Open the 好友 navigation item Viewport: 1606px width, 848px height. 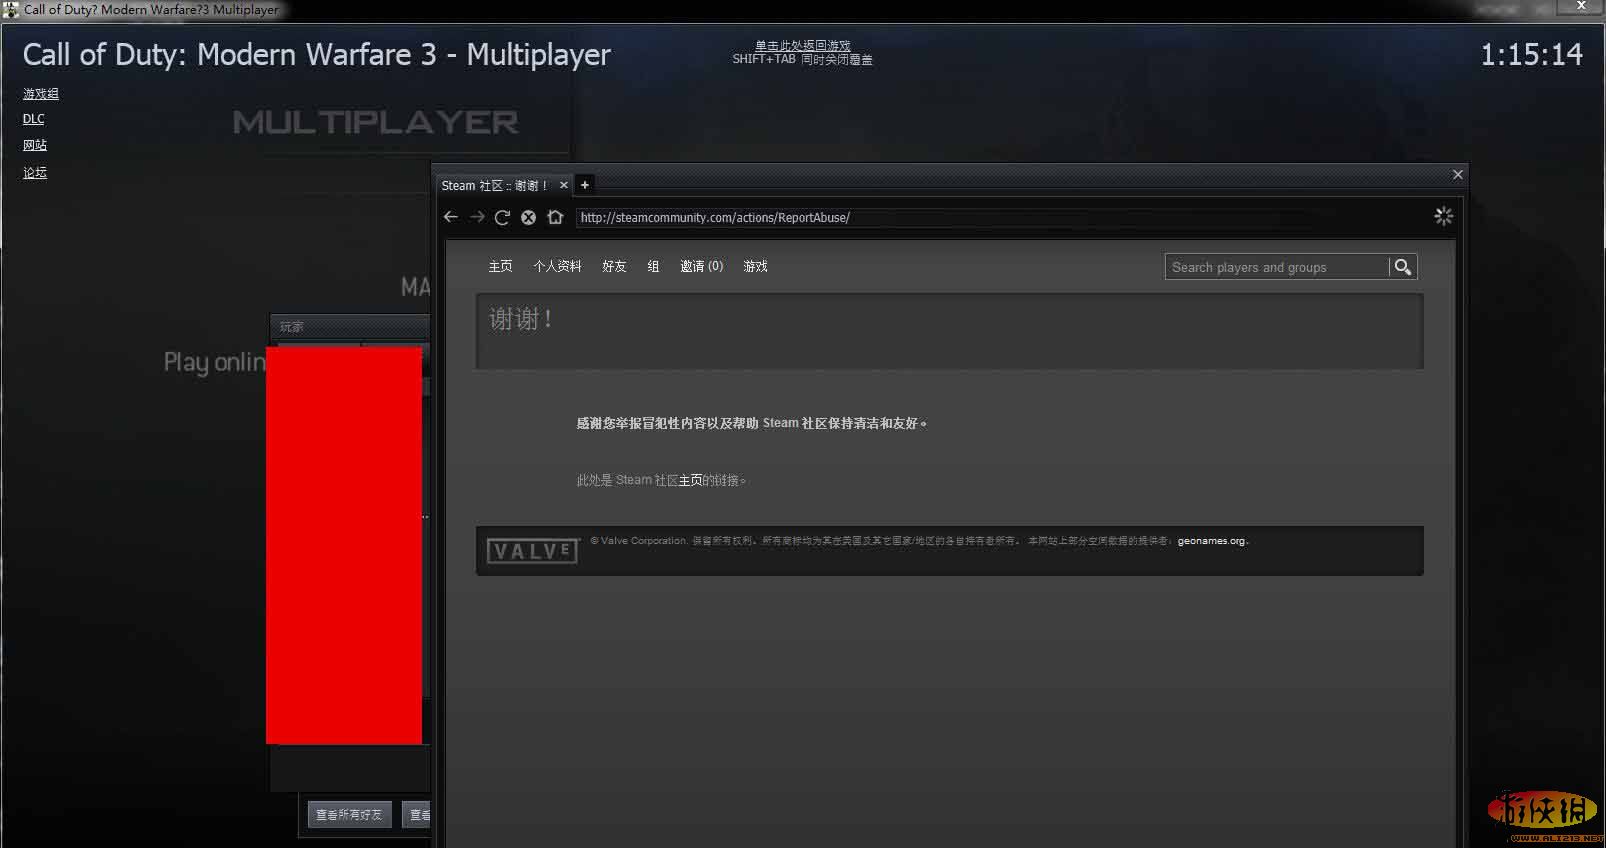614,266
